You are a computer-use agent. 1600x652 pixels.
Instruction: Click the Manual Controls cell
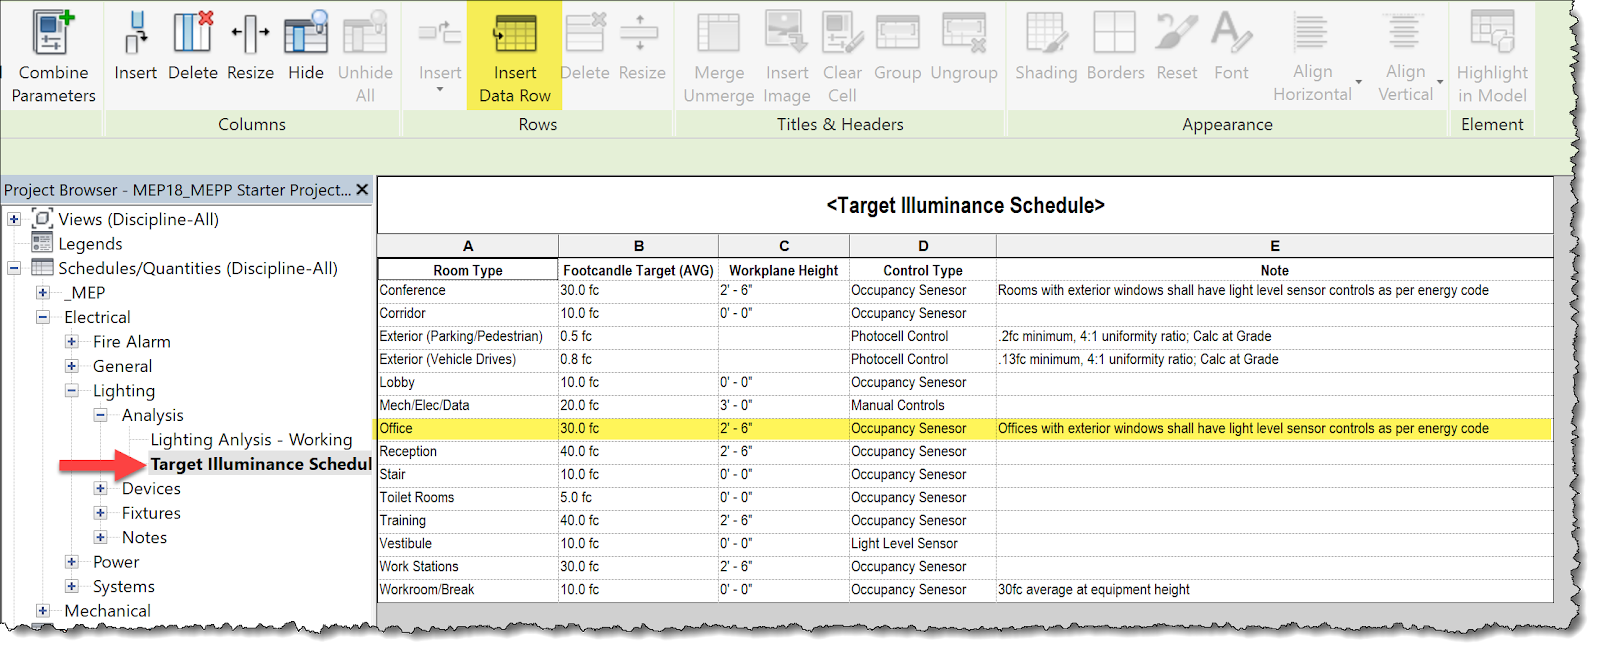click(x=923, y=406)
